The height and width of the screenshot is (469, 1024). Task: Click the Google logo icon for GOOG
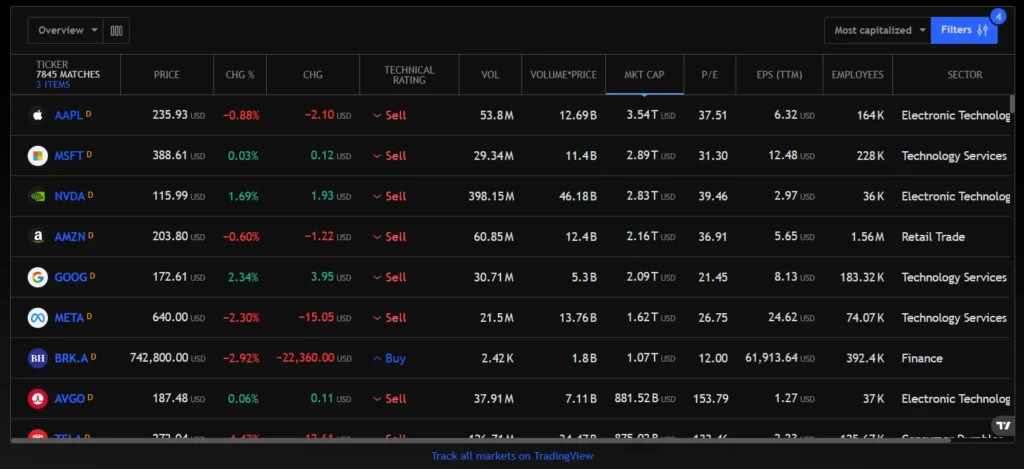[x=38, y=277]
